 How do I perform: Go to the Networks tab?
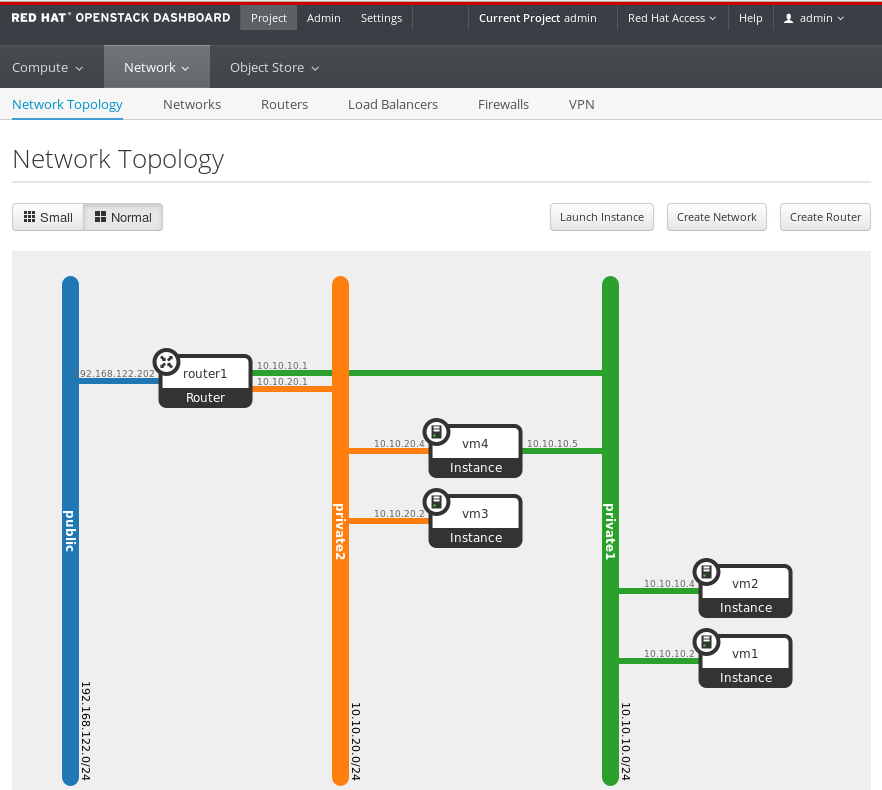192,105
